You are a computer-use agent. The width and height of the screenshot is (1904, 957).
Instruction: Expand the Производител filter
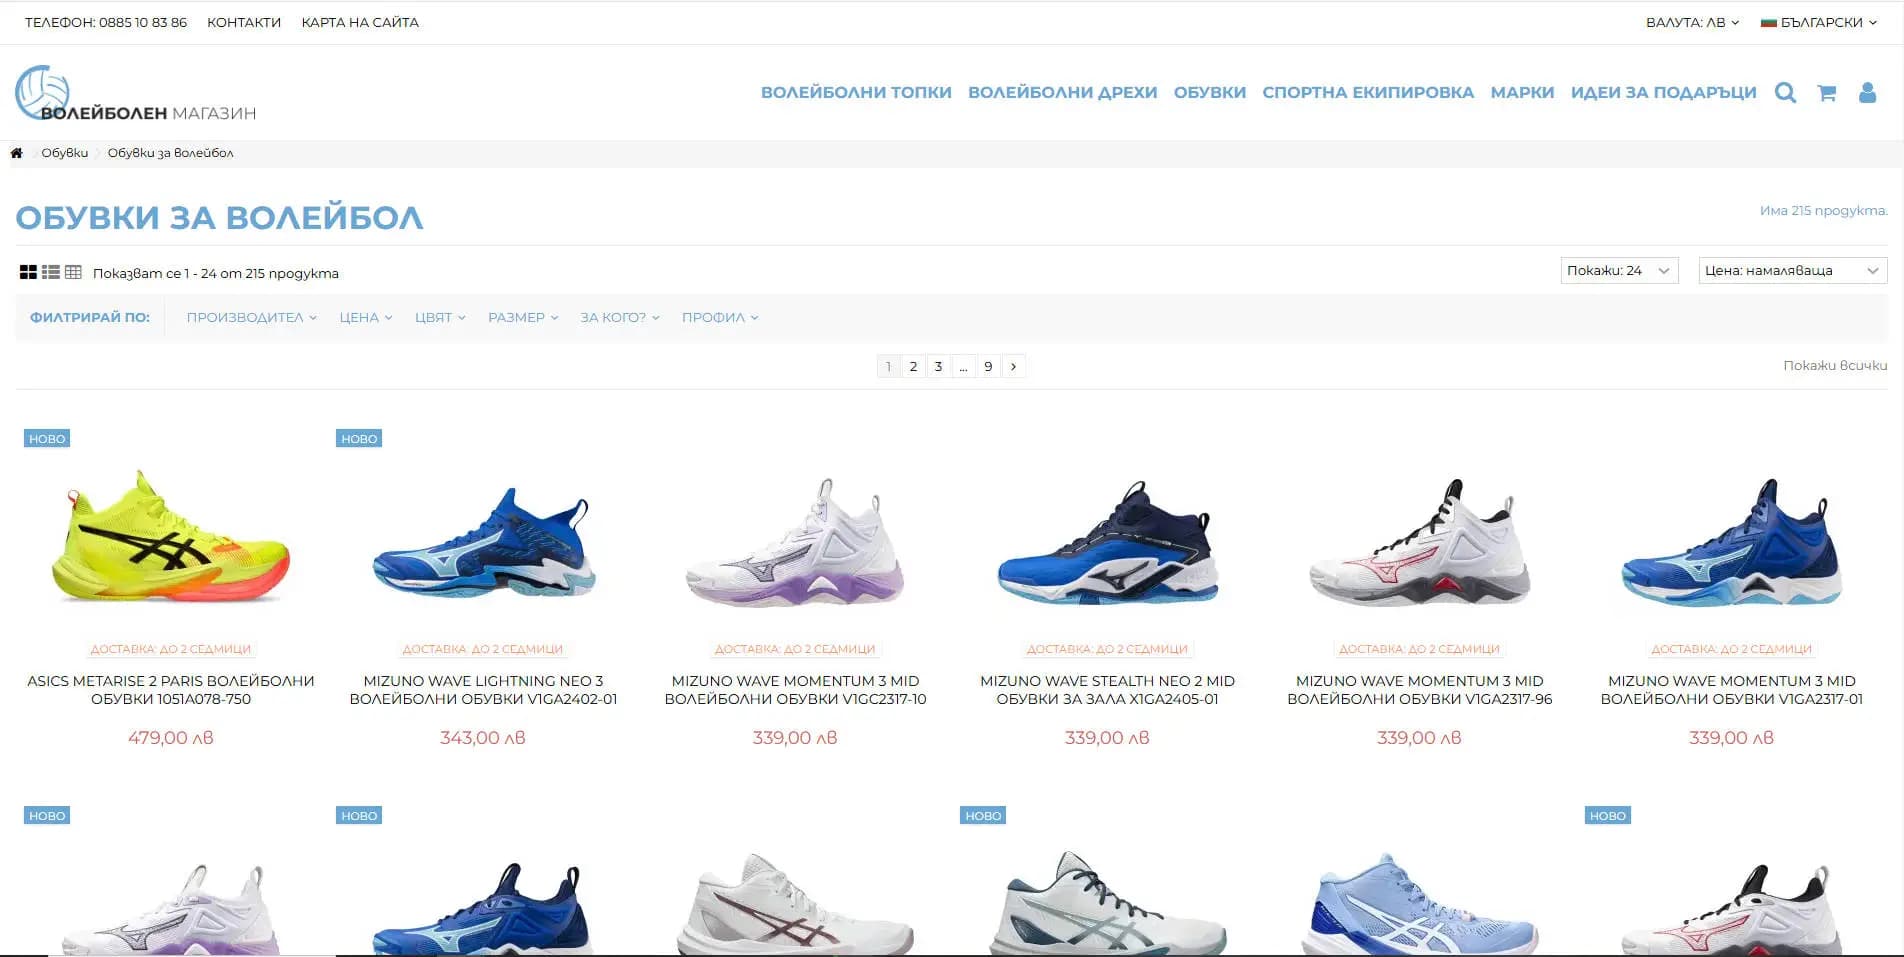pos(251,317)
